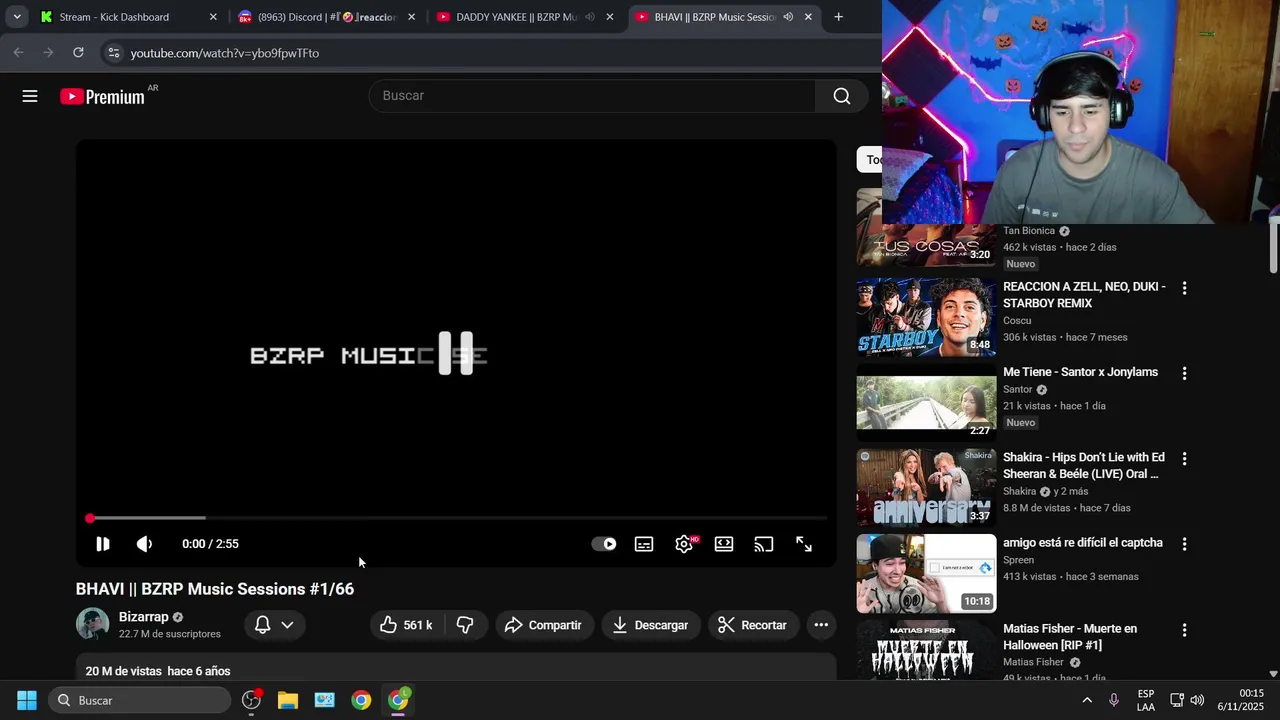Click the Windows taskbar Buscar search box
The width and height of the screenshot is (1280, 720).
pyautogui.click(x=140, y=700)
